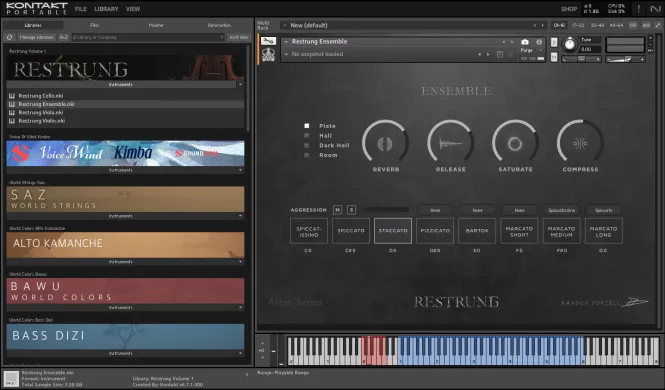The width and height of the screenshot is (665, 390).
Task: Click the Native Instruments logo icon
Action: 655,8
